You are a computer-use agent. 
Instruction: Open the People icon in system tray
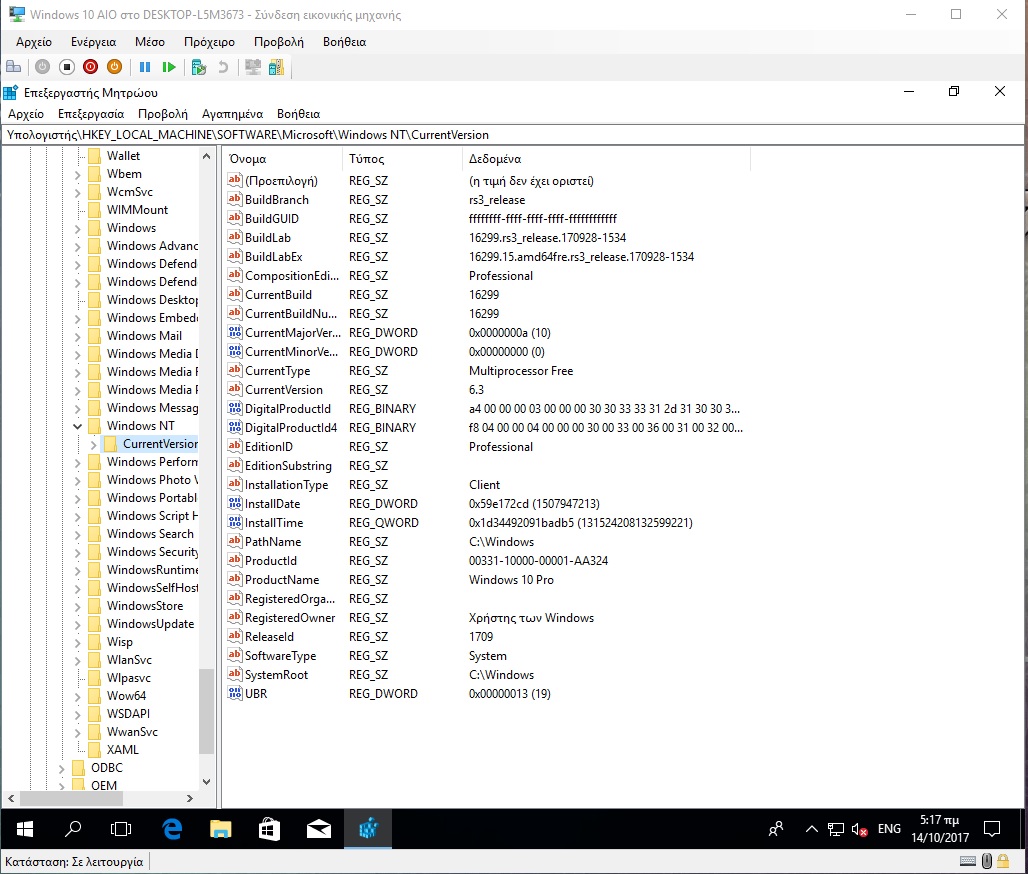pyautogui.click(x=776, y=829)
